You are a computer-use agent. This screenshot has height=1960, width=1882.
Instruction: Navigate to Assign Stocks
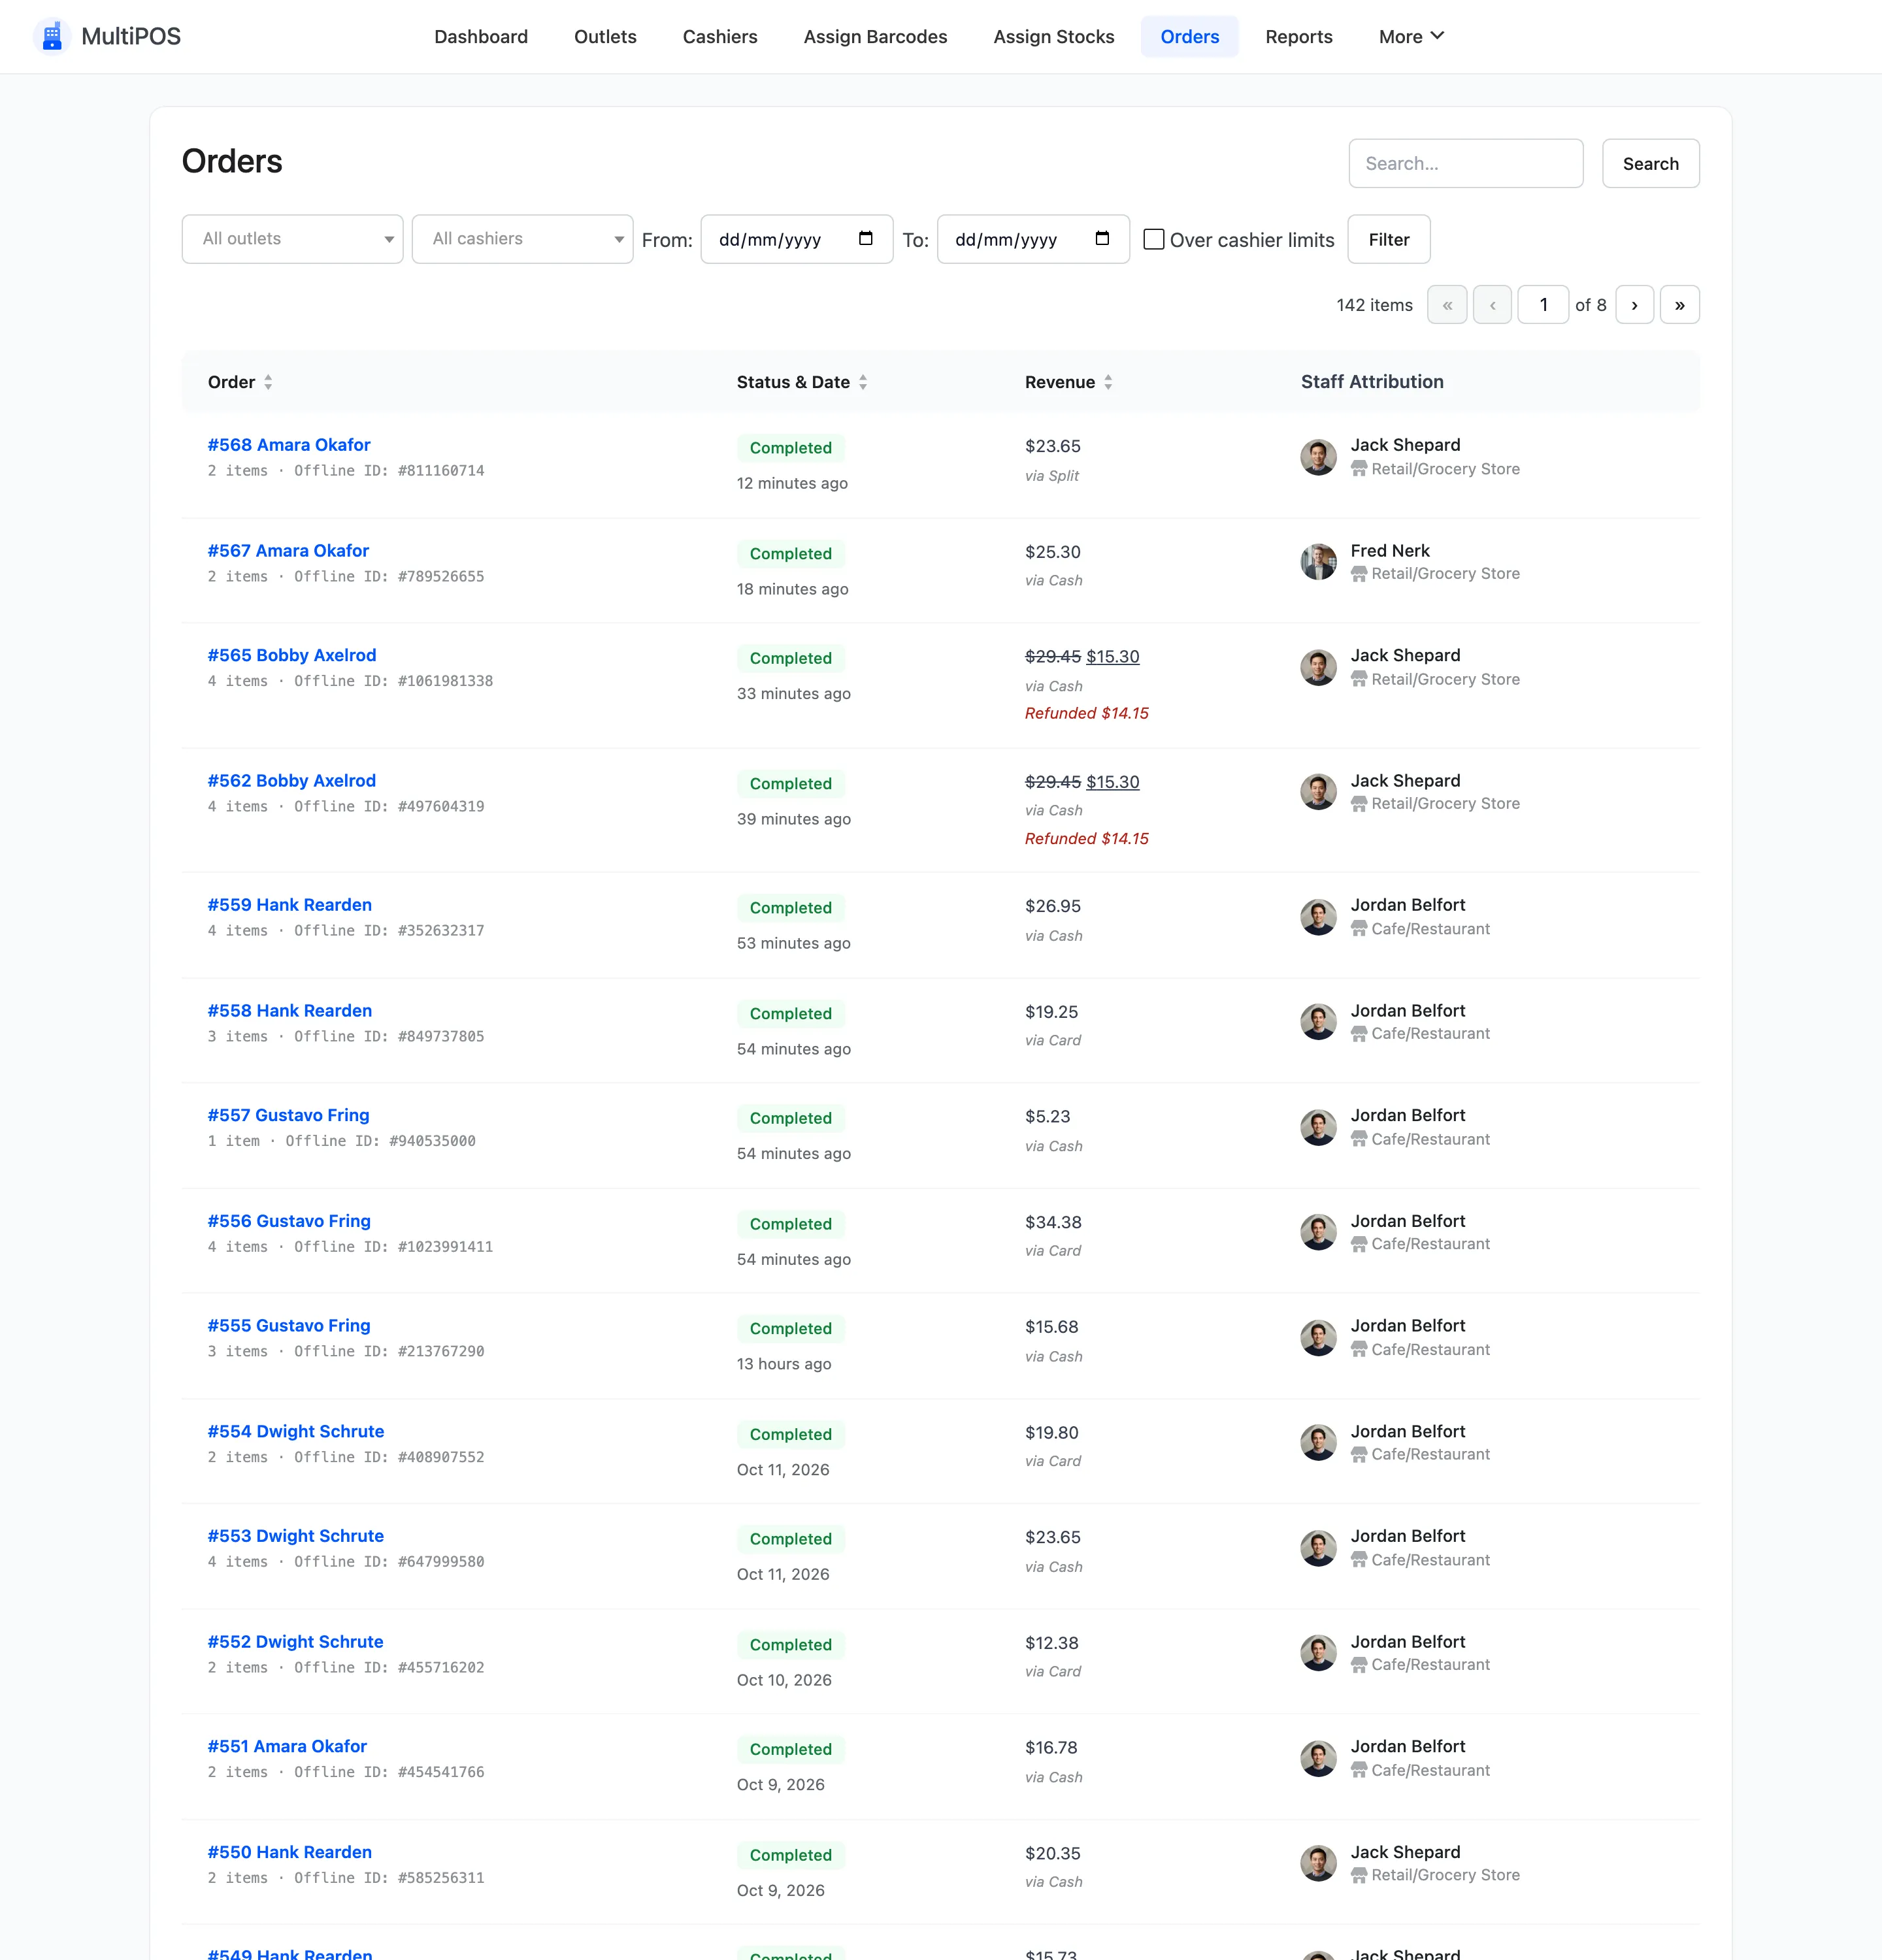click(1054, 37)
